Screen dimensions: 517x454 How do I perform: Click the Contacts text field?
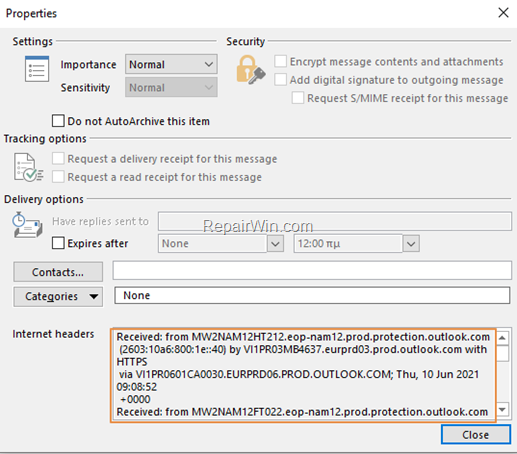(312, 270)
